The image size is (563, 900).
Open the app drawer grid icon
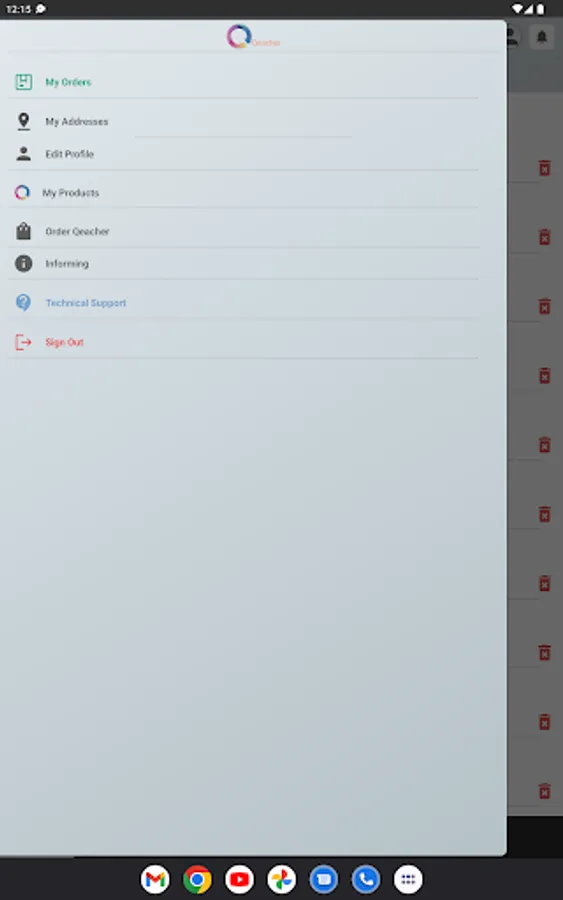coord(408,879)
